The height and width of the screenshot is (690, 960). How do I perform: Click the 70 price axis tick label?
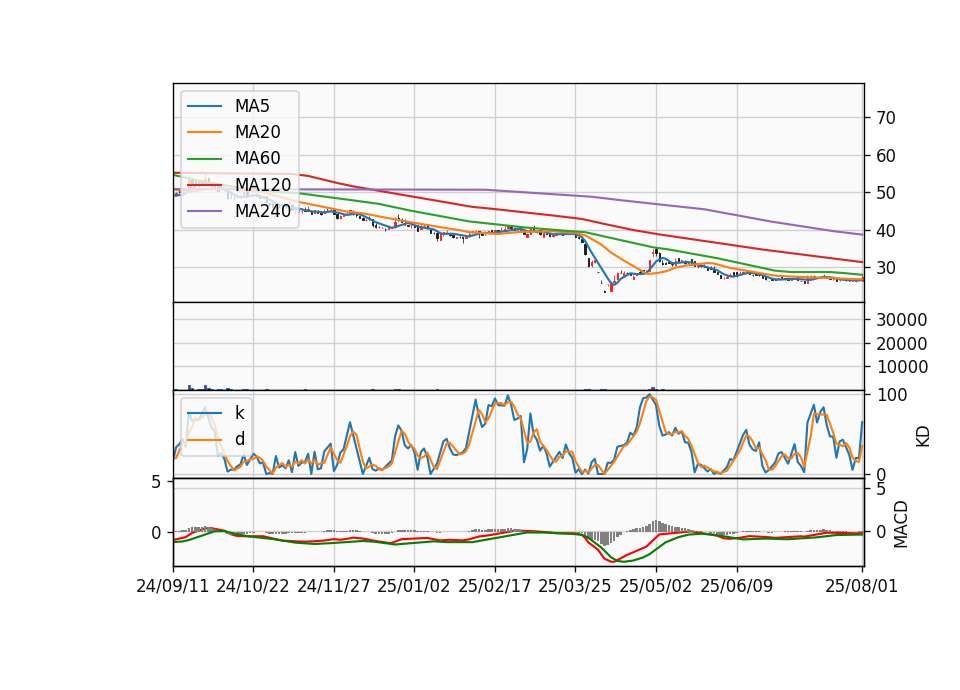pyautogui.click(x=885, y=118)
